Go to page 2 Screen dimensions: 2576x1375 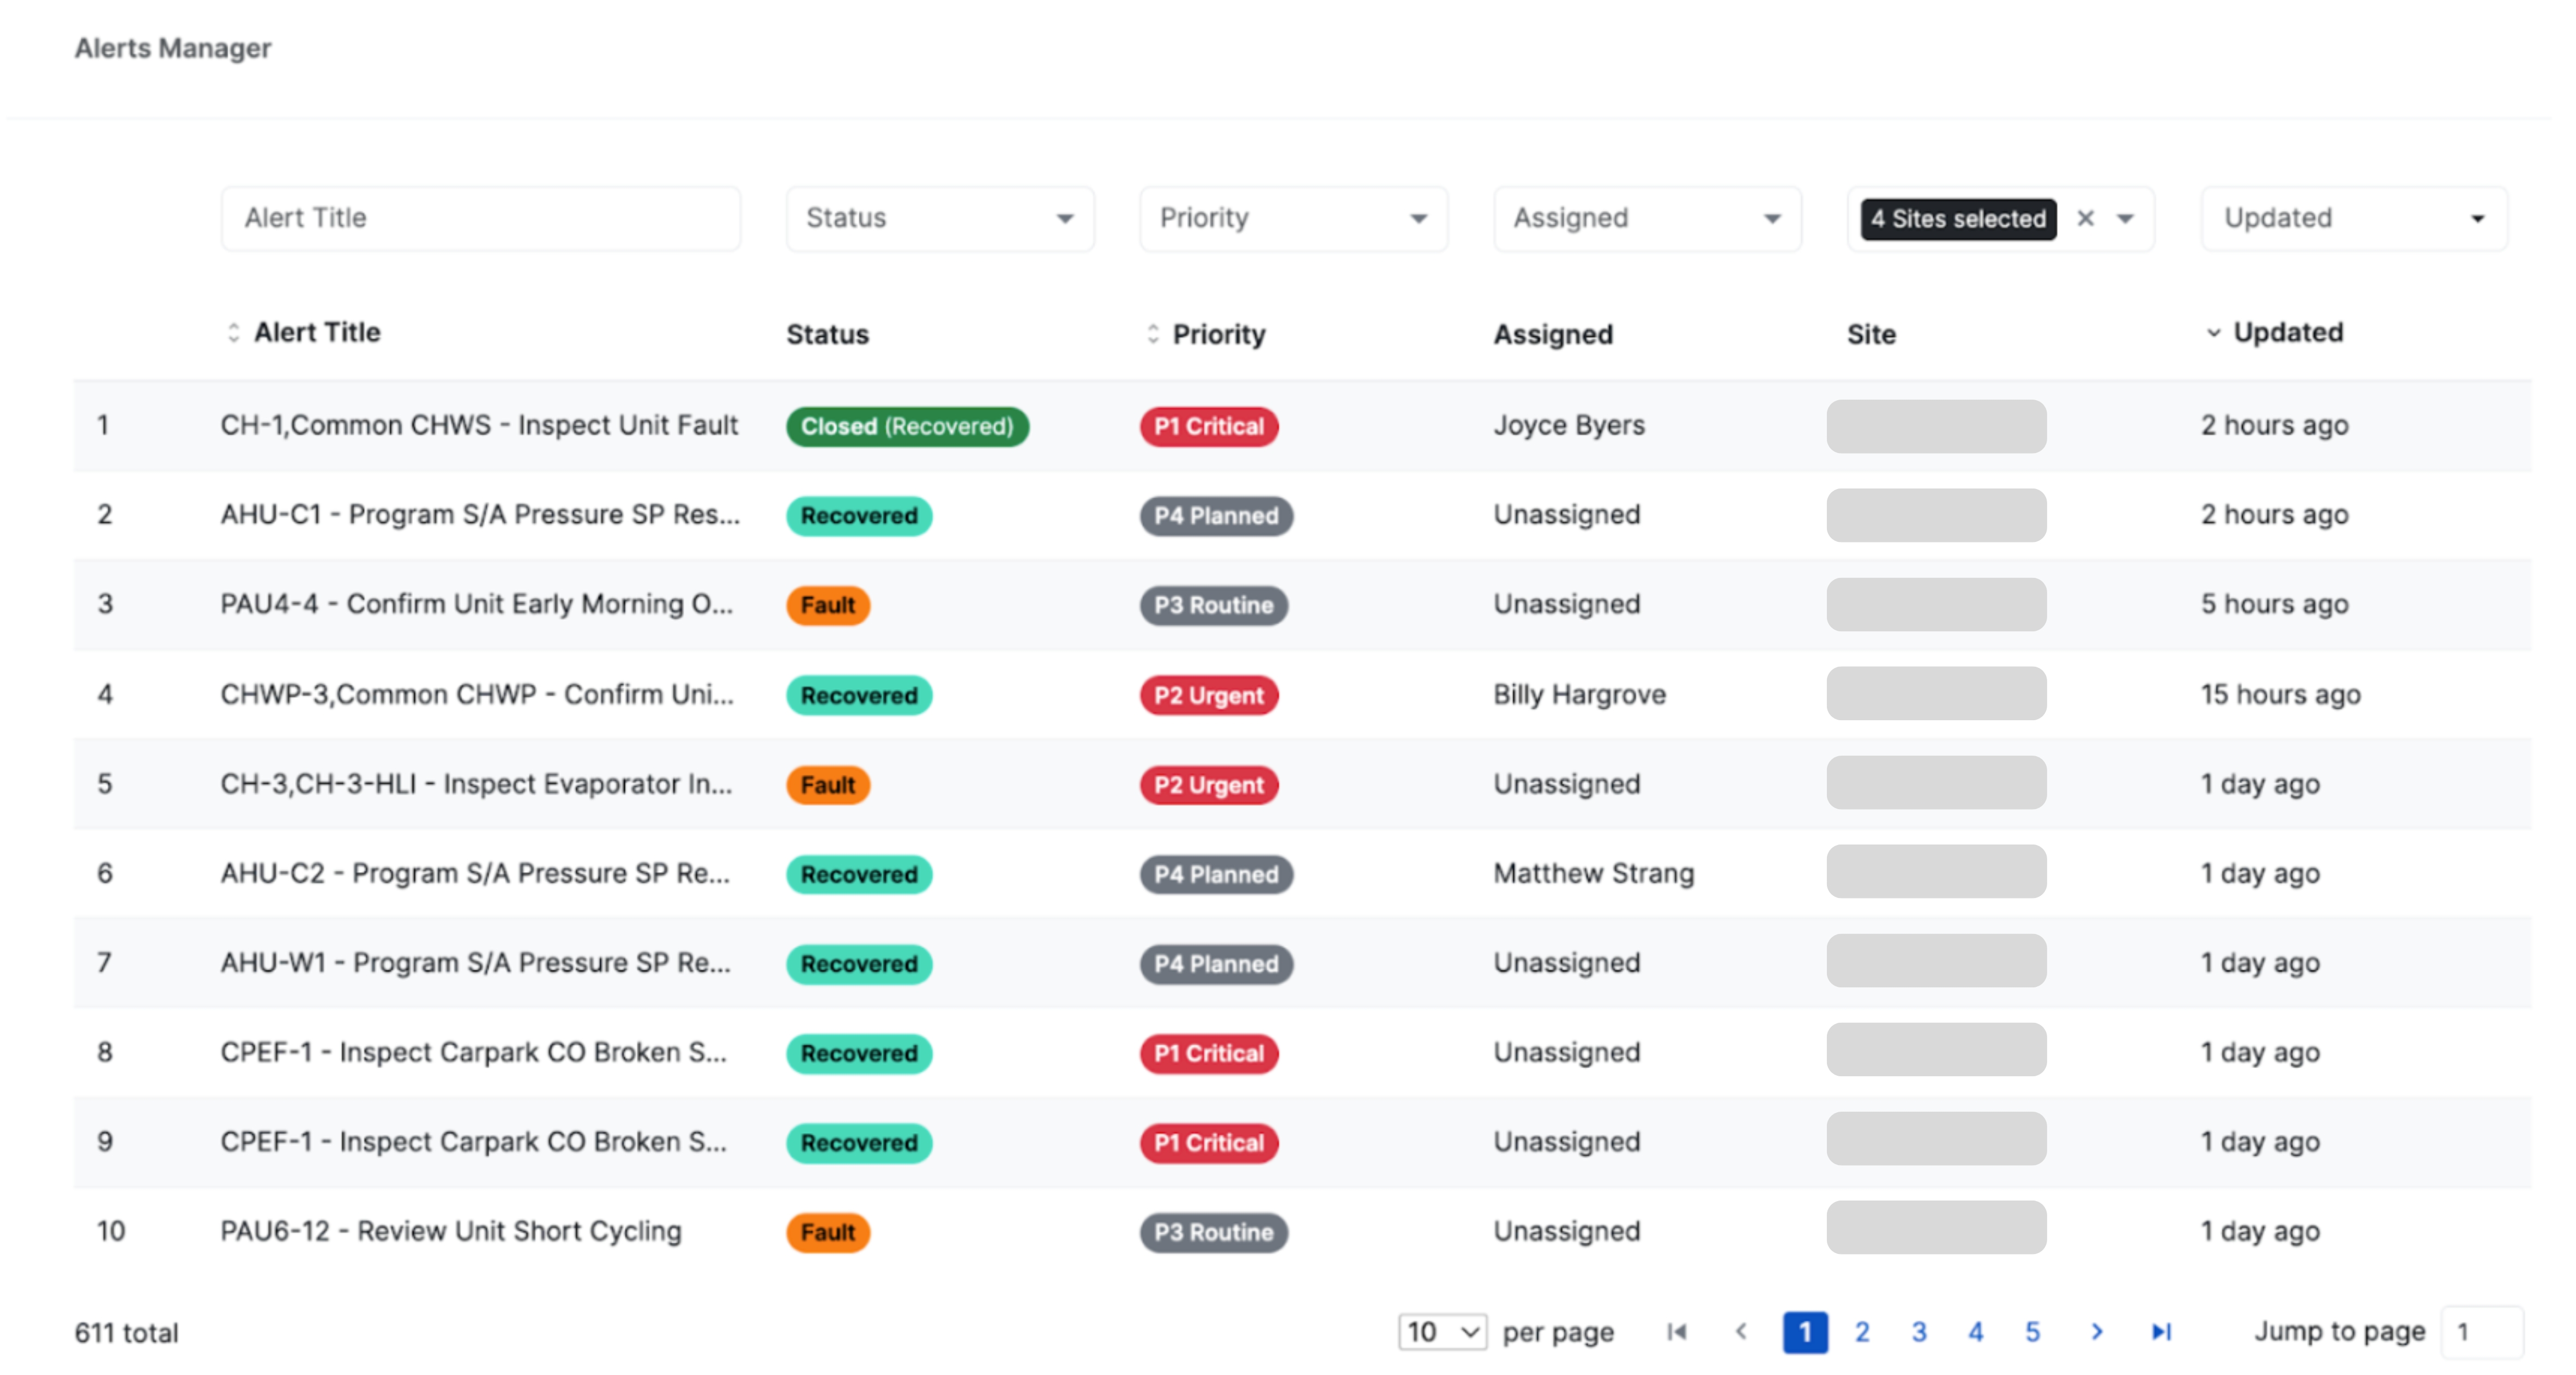(1862, 1331)
